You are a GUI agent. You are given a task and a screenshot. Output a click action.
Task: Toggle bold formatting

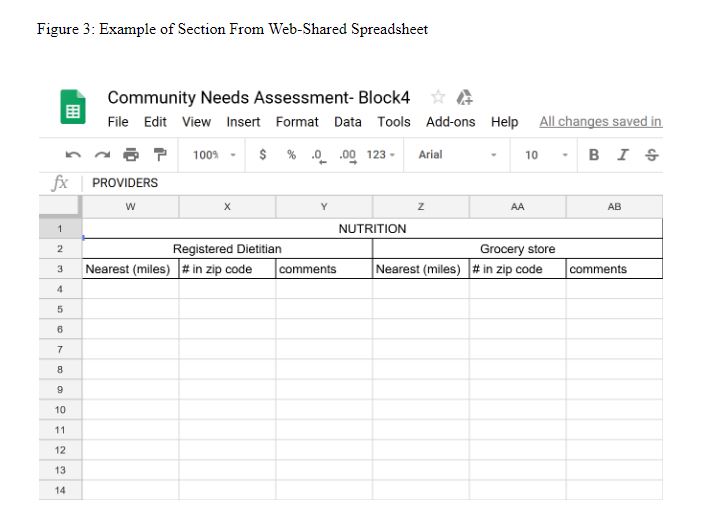coord(594,155)
